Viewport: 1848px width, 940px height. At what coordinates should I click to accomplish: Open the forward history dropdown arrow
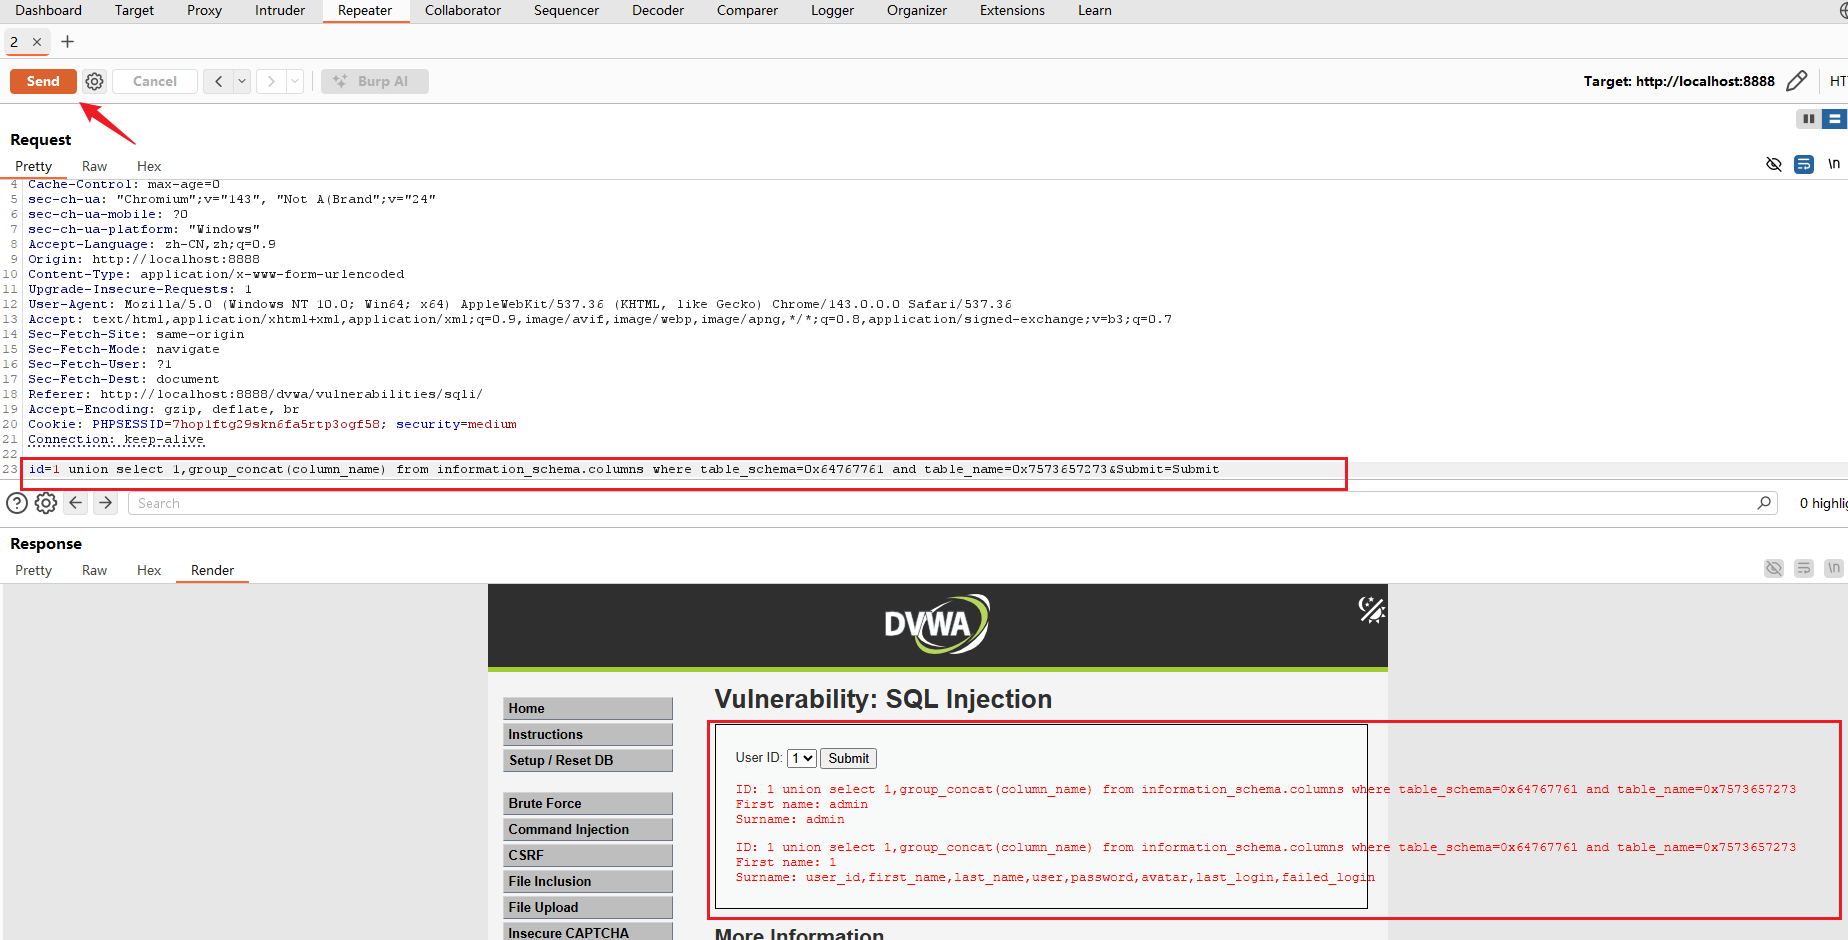click(x=295, y=81)
